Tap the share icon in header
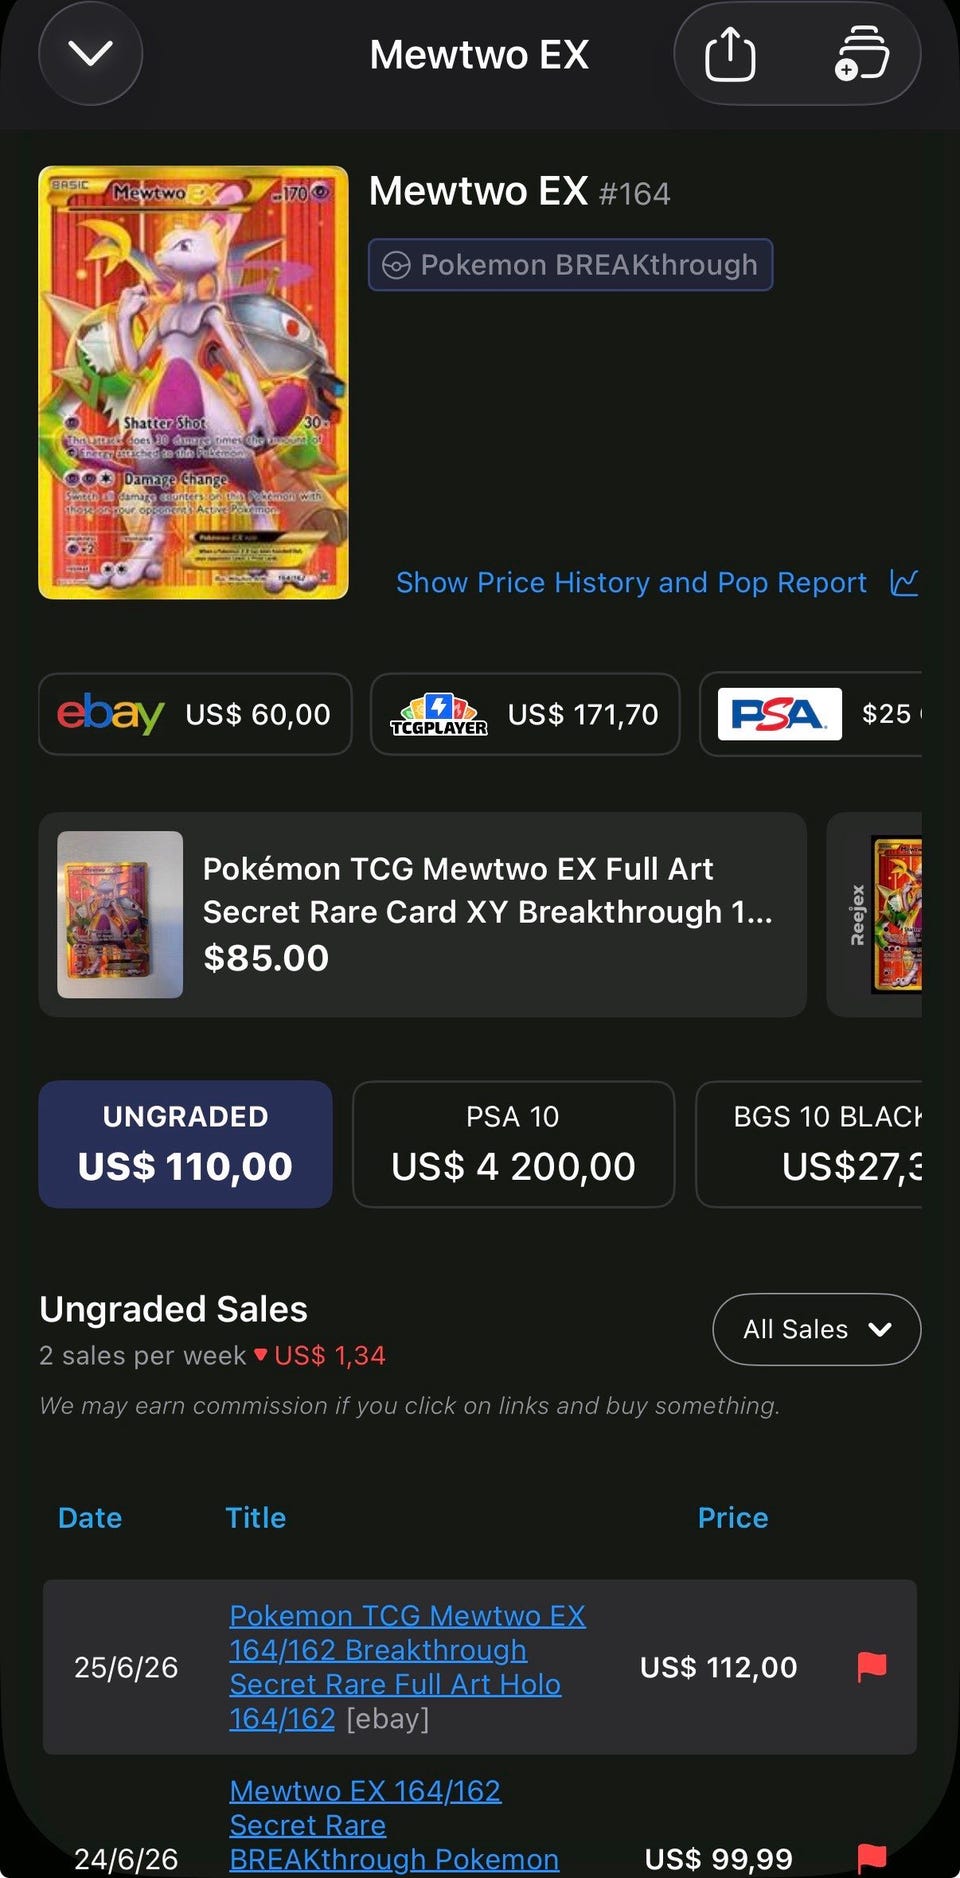The image size is (960, 1878). 730,54
